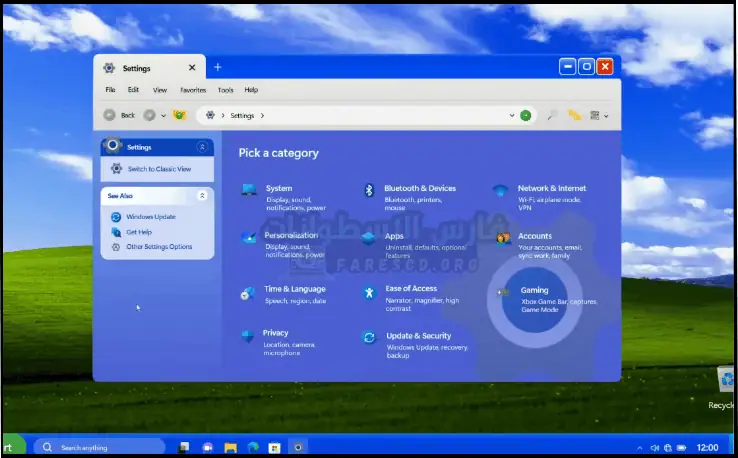Click Other Settings Options link
This screenshot has height=458, width=738.
click(x=159, y=247)
